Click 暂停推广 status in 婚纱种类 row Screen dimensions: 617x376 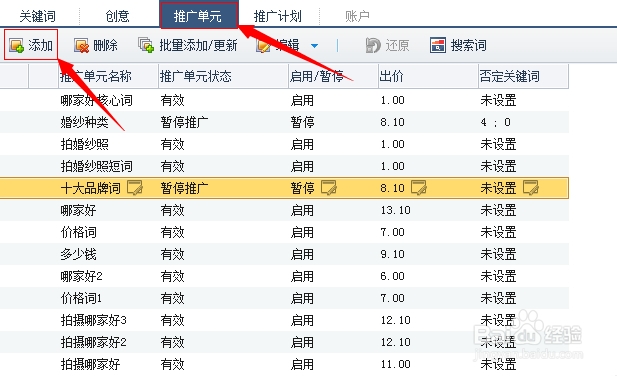click(185, 122)
